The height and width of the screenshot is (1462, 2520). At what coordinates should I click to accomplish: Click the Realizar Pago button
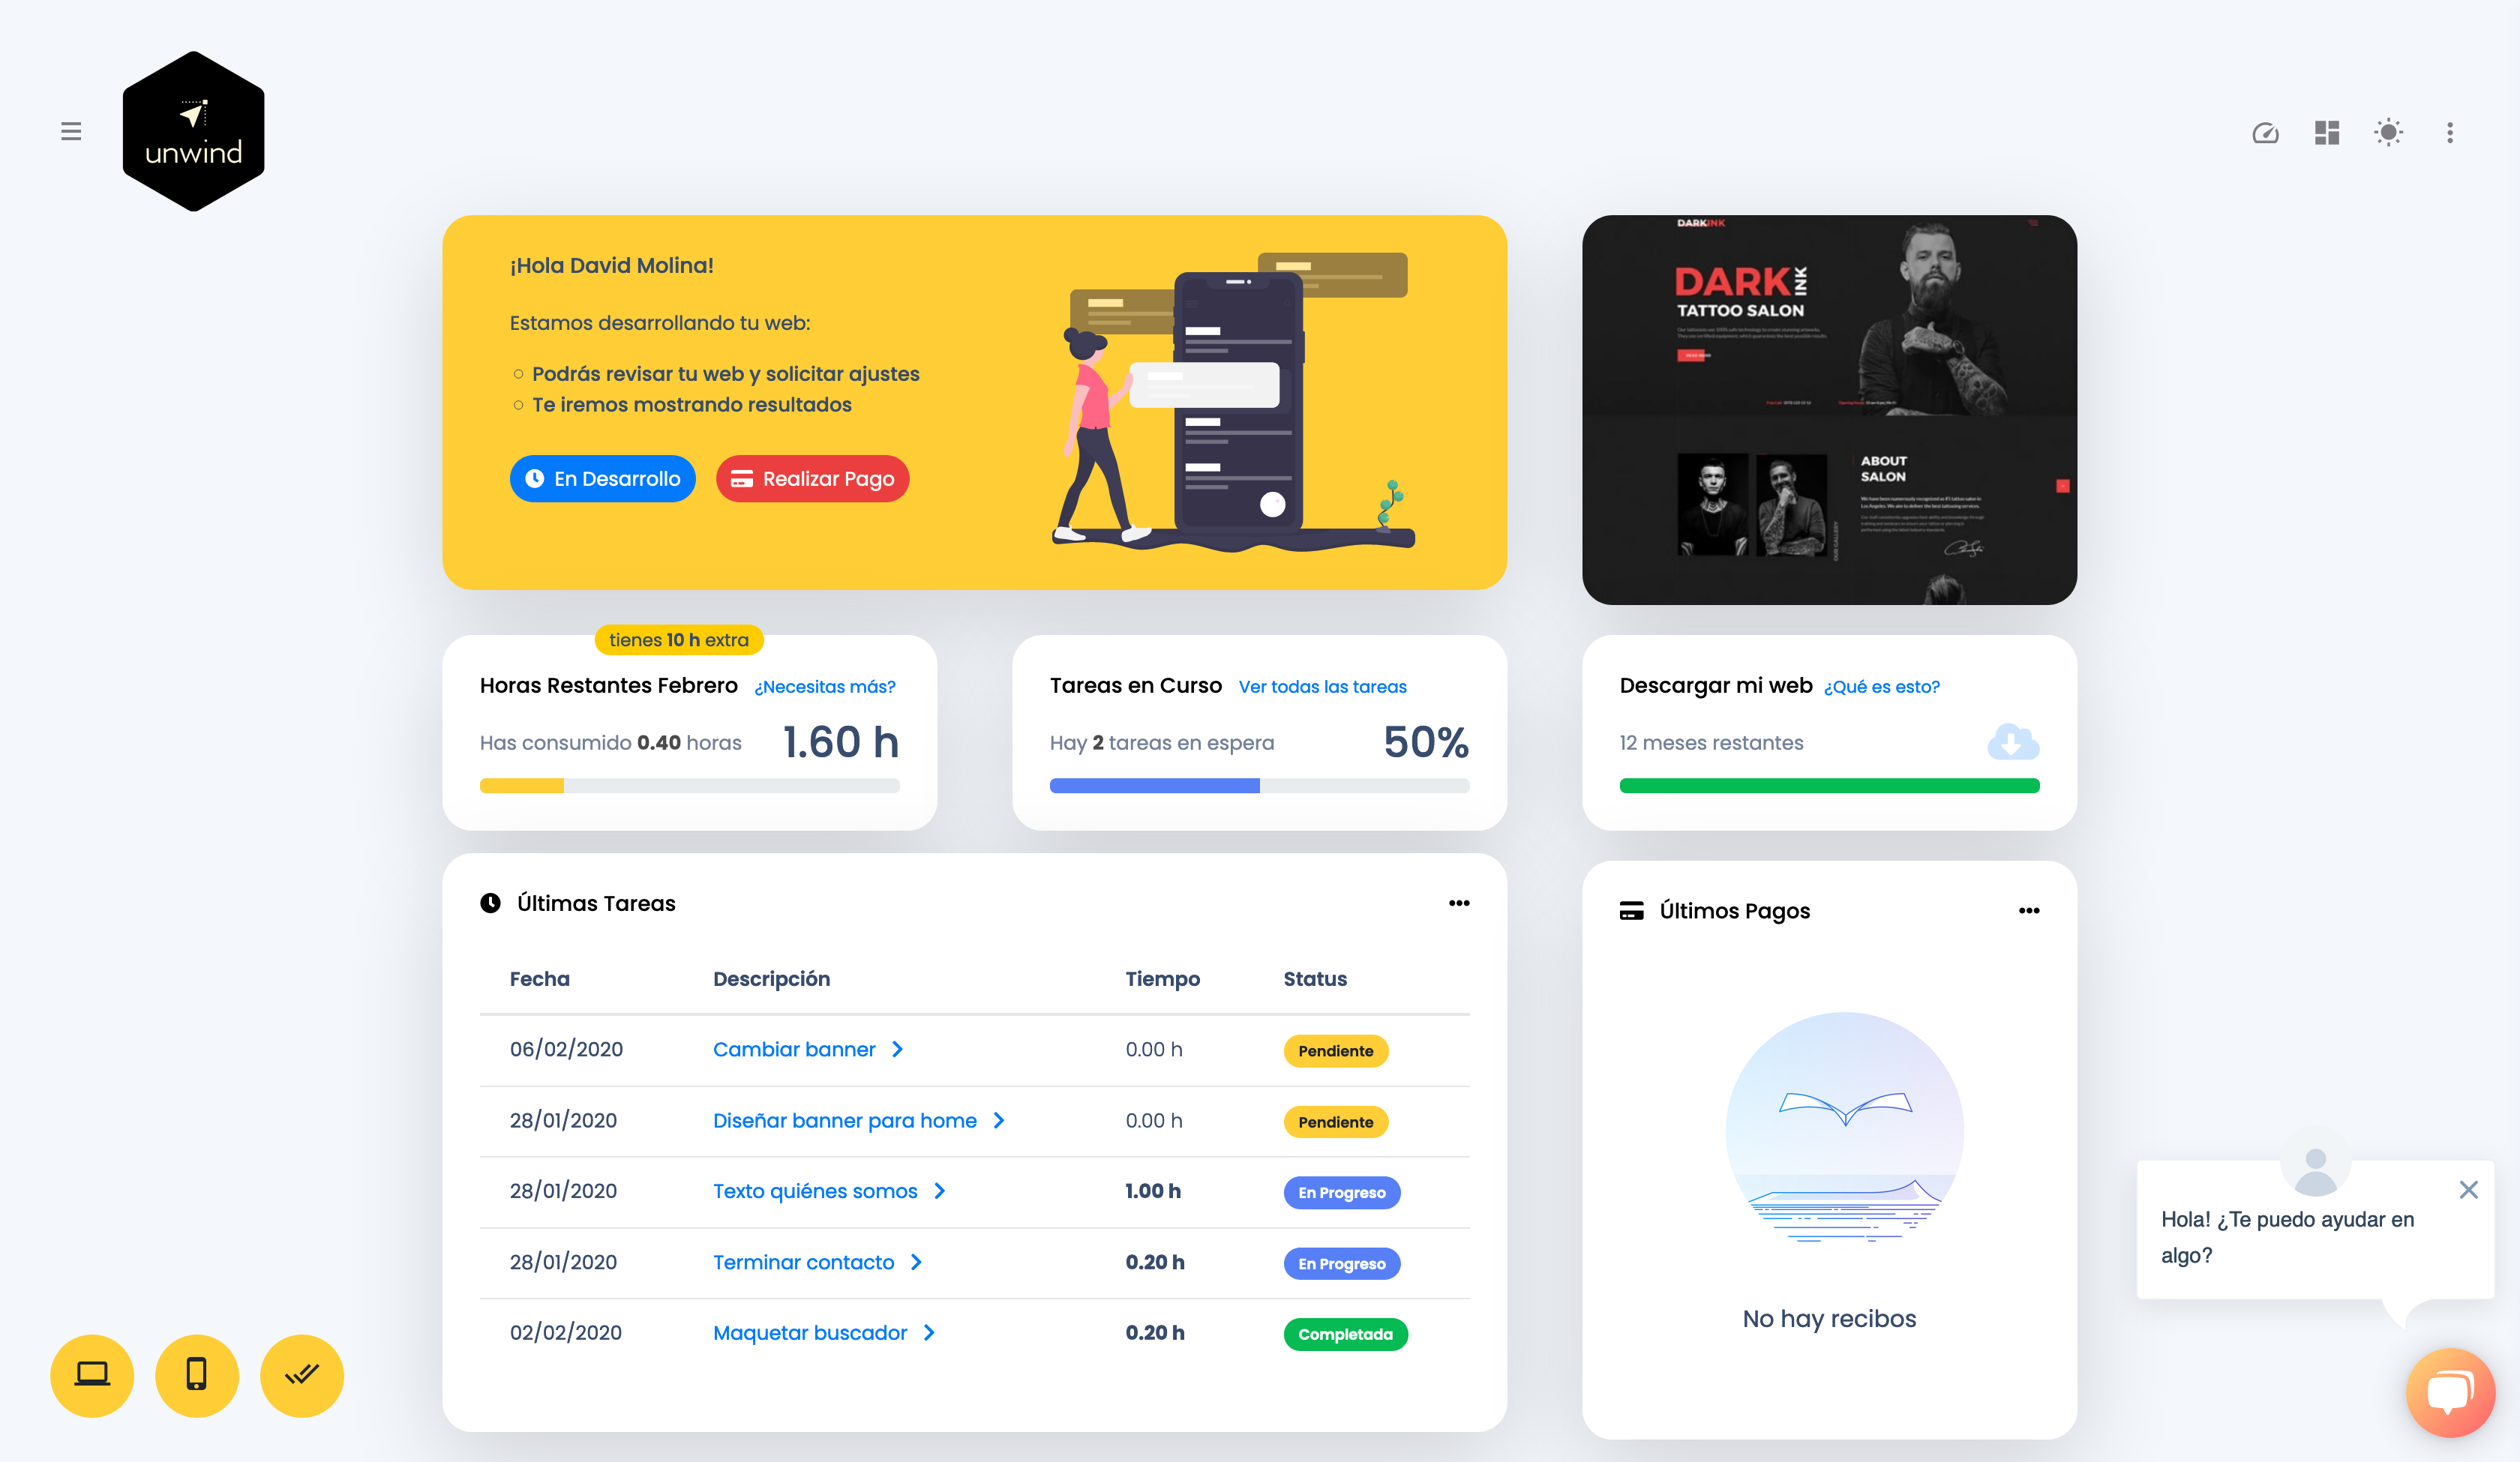click(x=812, y=479)
